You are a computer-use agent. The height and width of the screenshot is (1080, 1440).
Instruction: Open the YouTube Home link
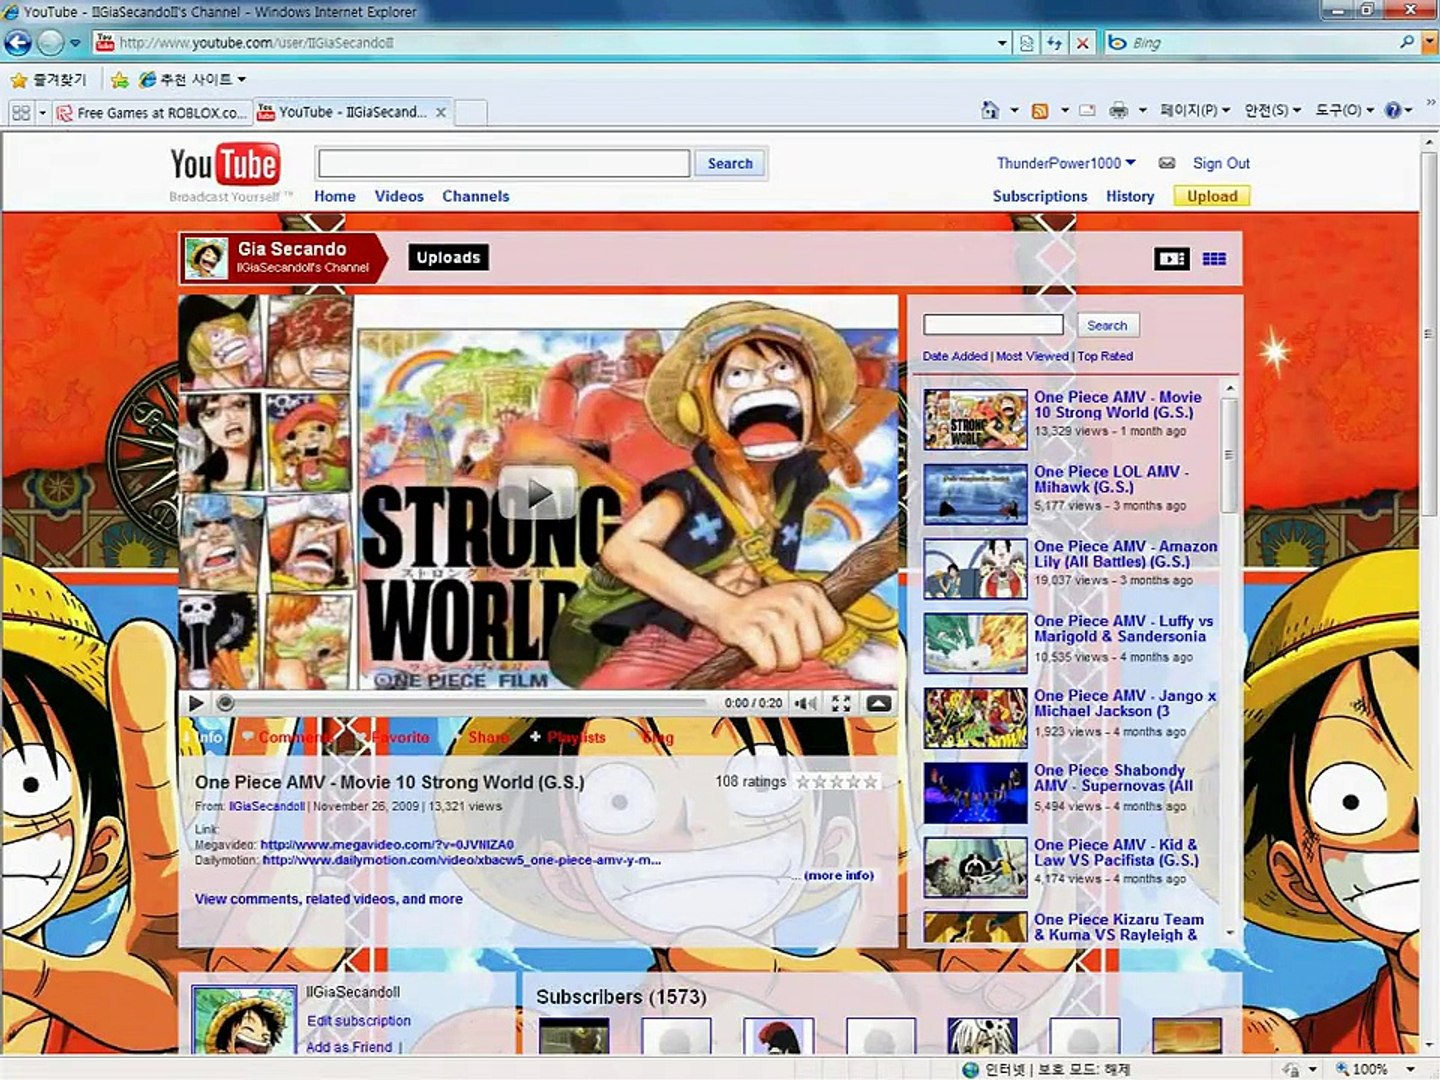pyautogui.click(x=334, y=196)
